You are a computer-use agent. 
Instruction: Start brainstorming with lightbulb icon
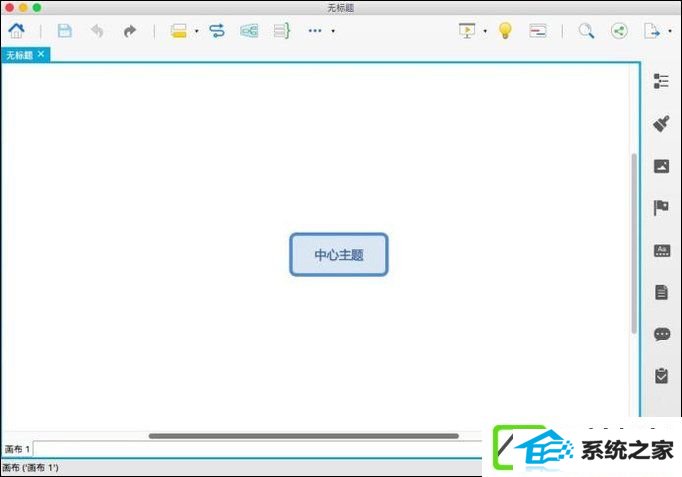tap(505, 31)
